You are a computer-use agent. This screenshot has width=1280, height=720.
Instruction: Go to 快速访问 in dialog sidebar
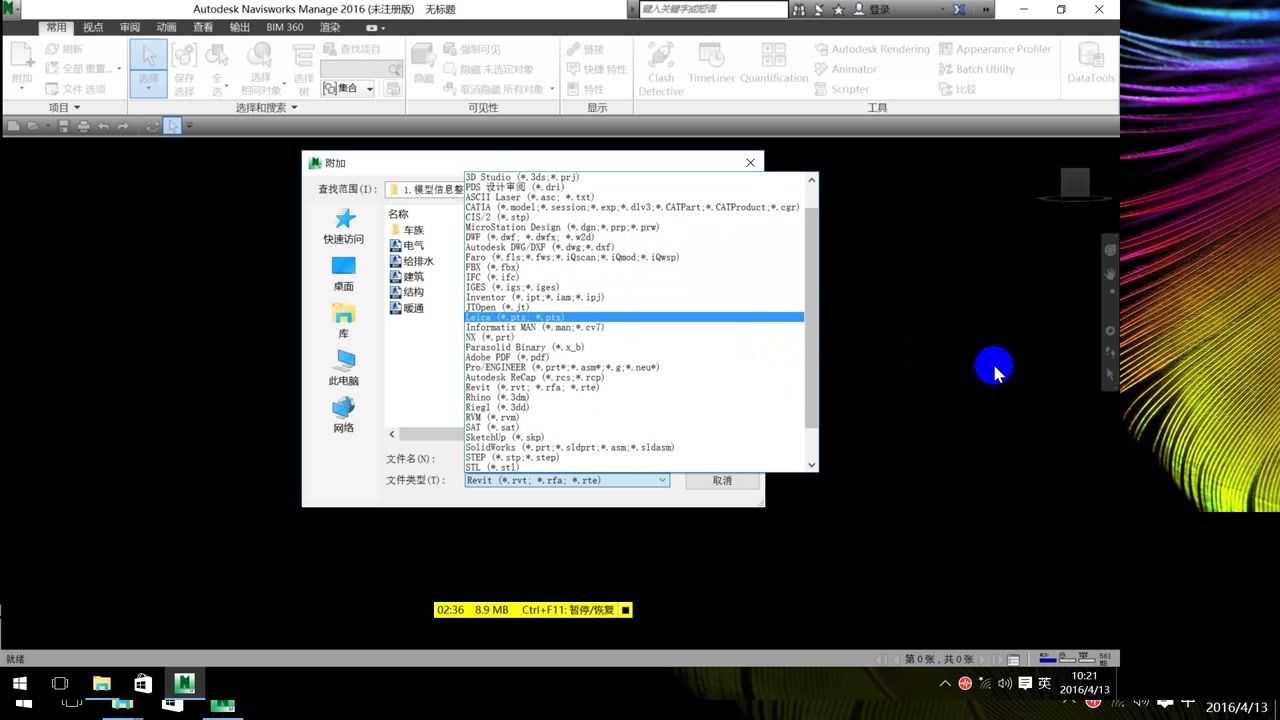[343, 227]
